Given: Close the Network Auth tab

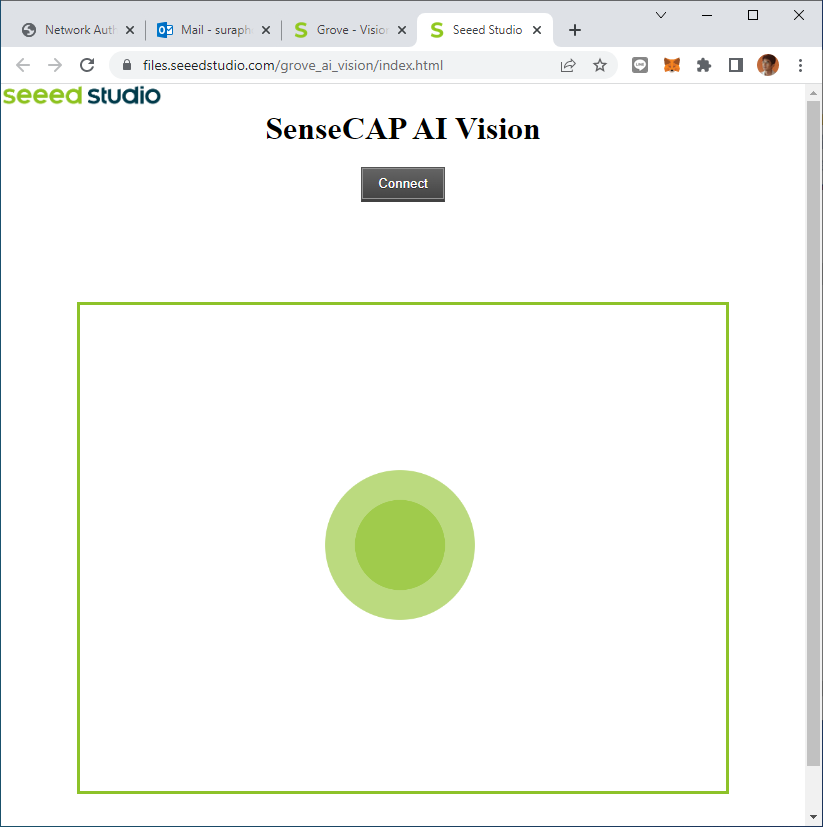Looking at the screenshot, I should pyautogui.click(x=130, y=30).
